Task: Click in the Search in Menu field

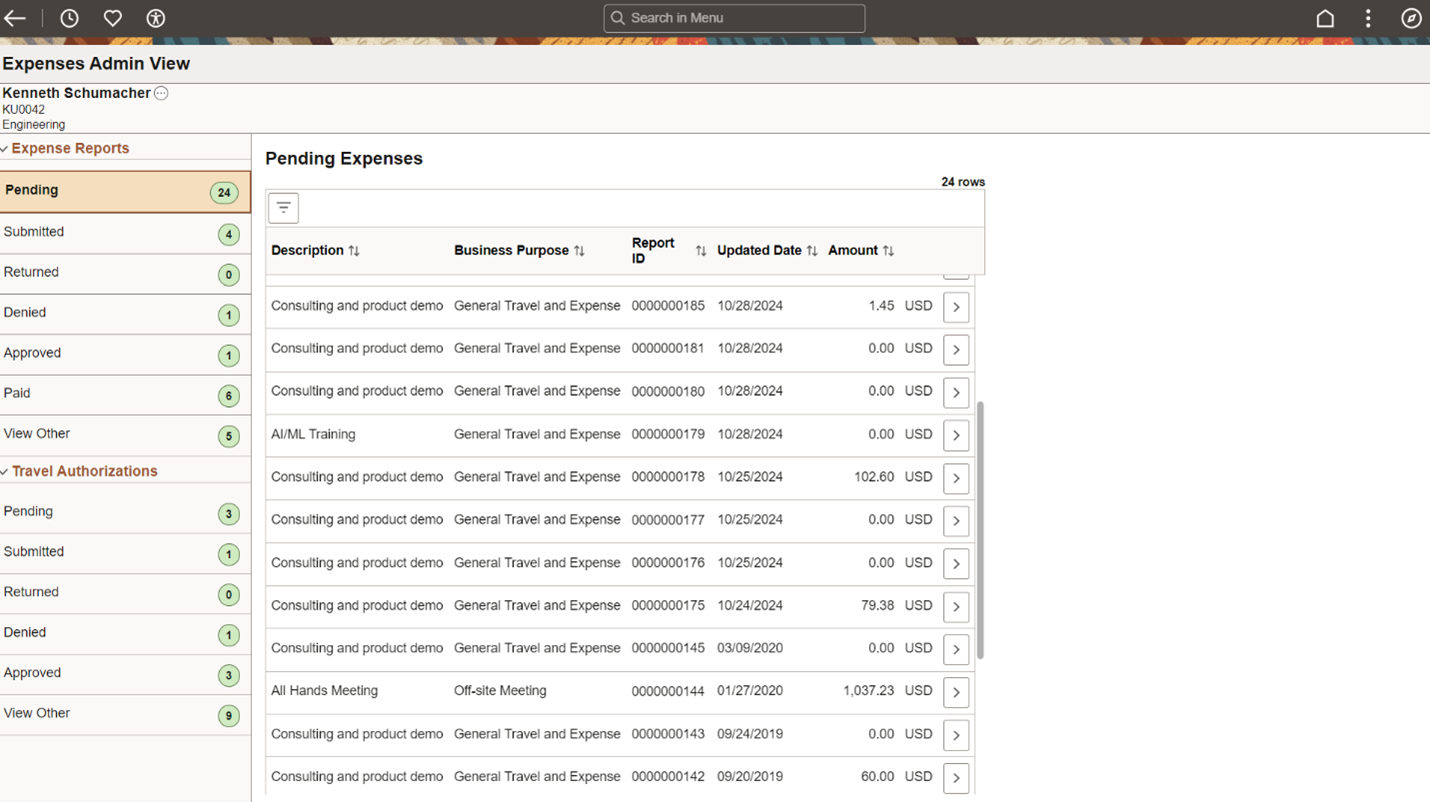Action: point(735,18)
